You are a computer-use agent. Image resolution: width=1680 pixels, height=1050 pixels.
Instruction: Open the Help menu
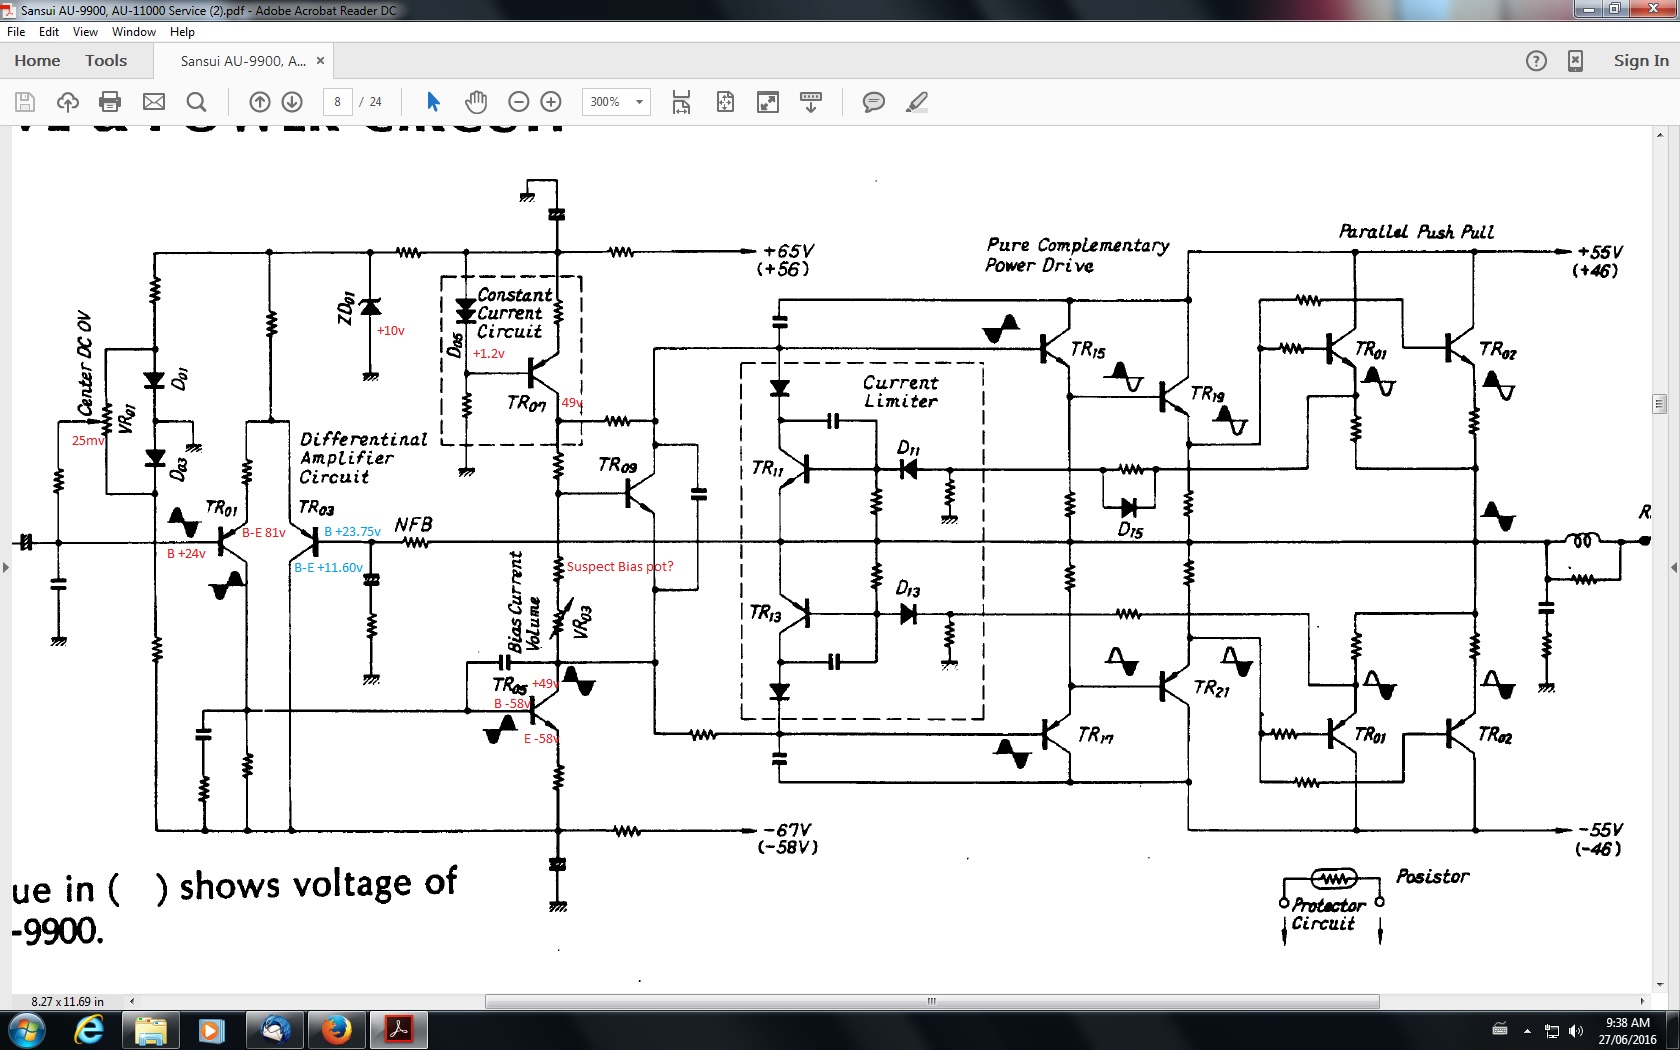[182, 32]
